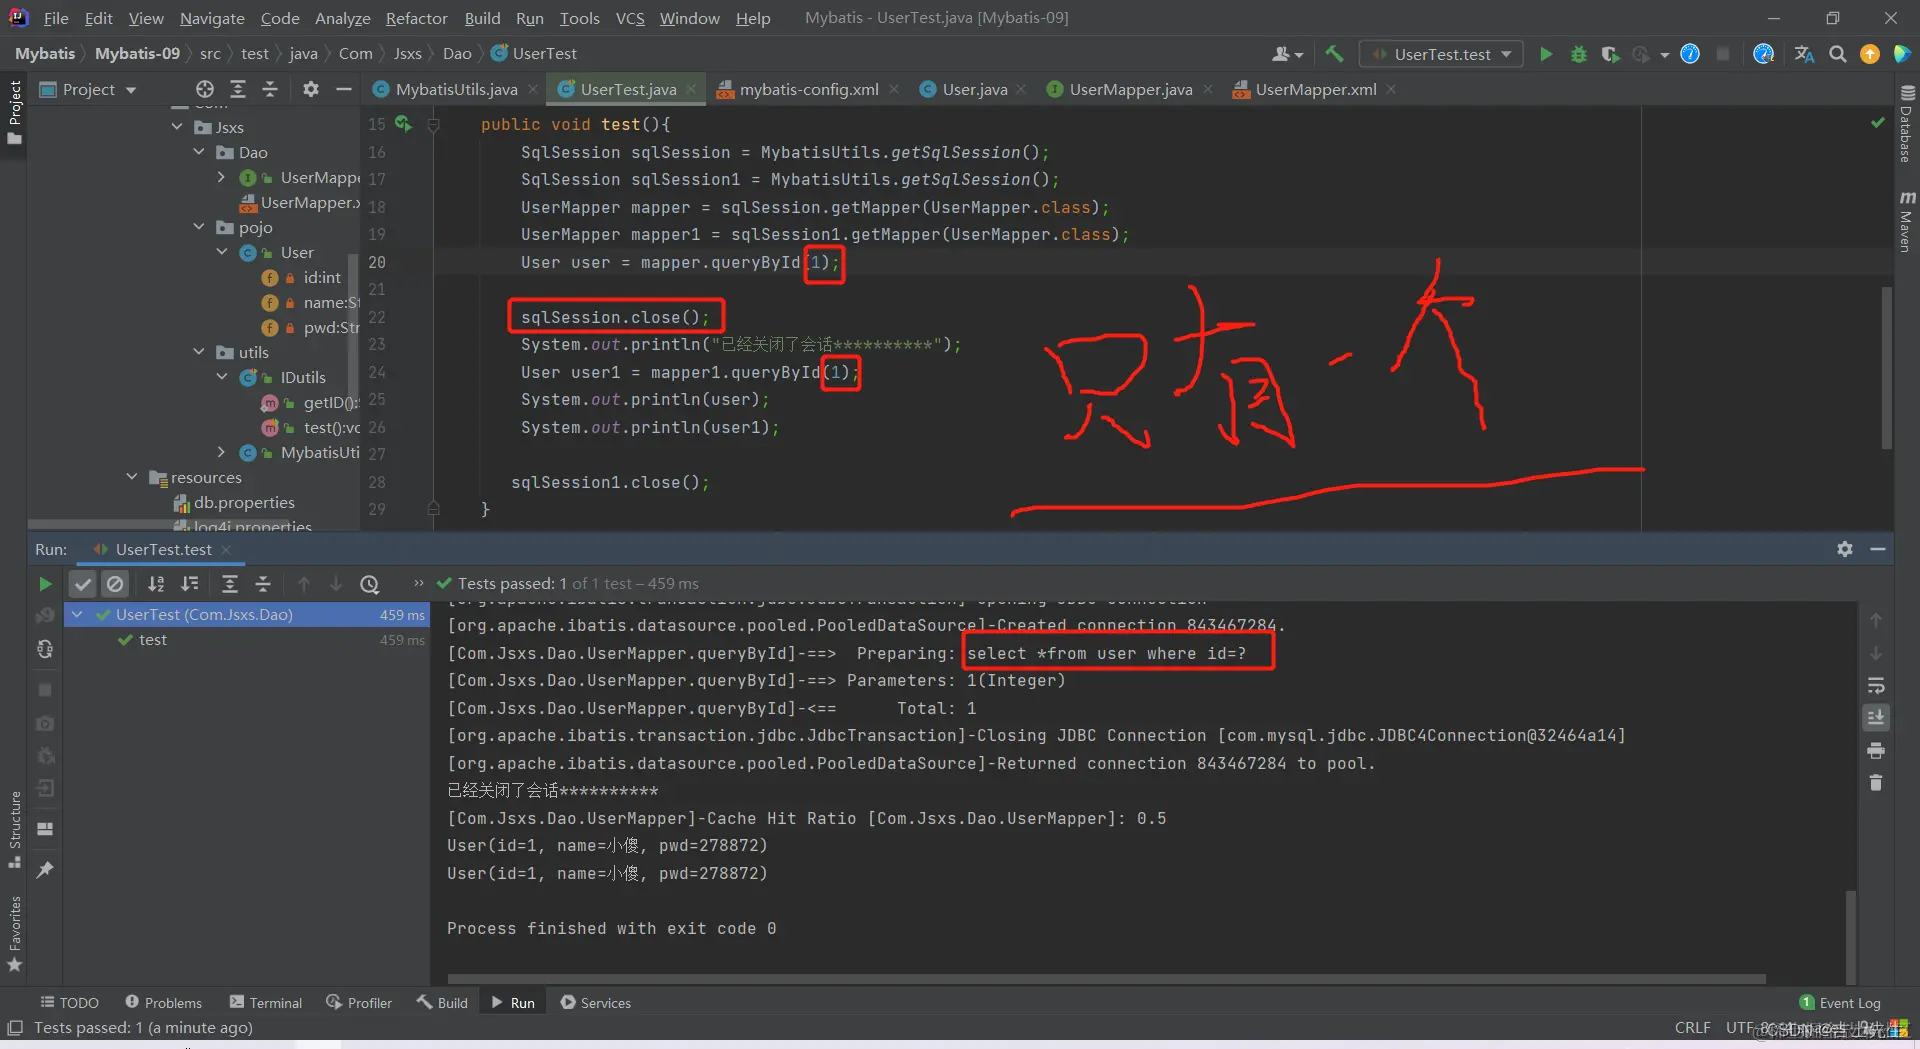
Task: Clear console with trash icon
Action: (x=1876, y=783)
